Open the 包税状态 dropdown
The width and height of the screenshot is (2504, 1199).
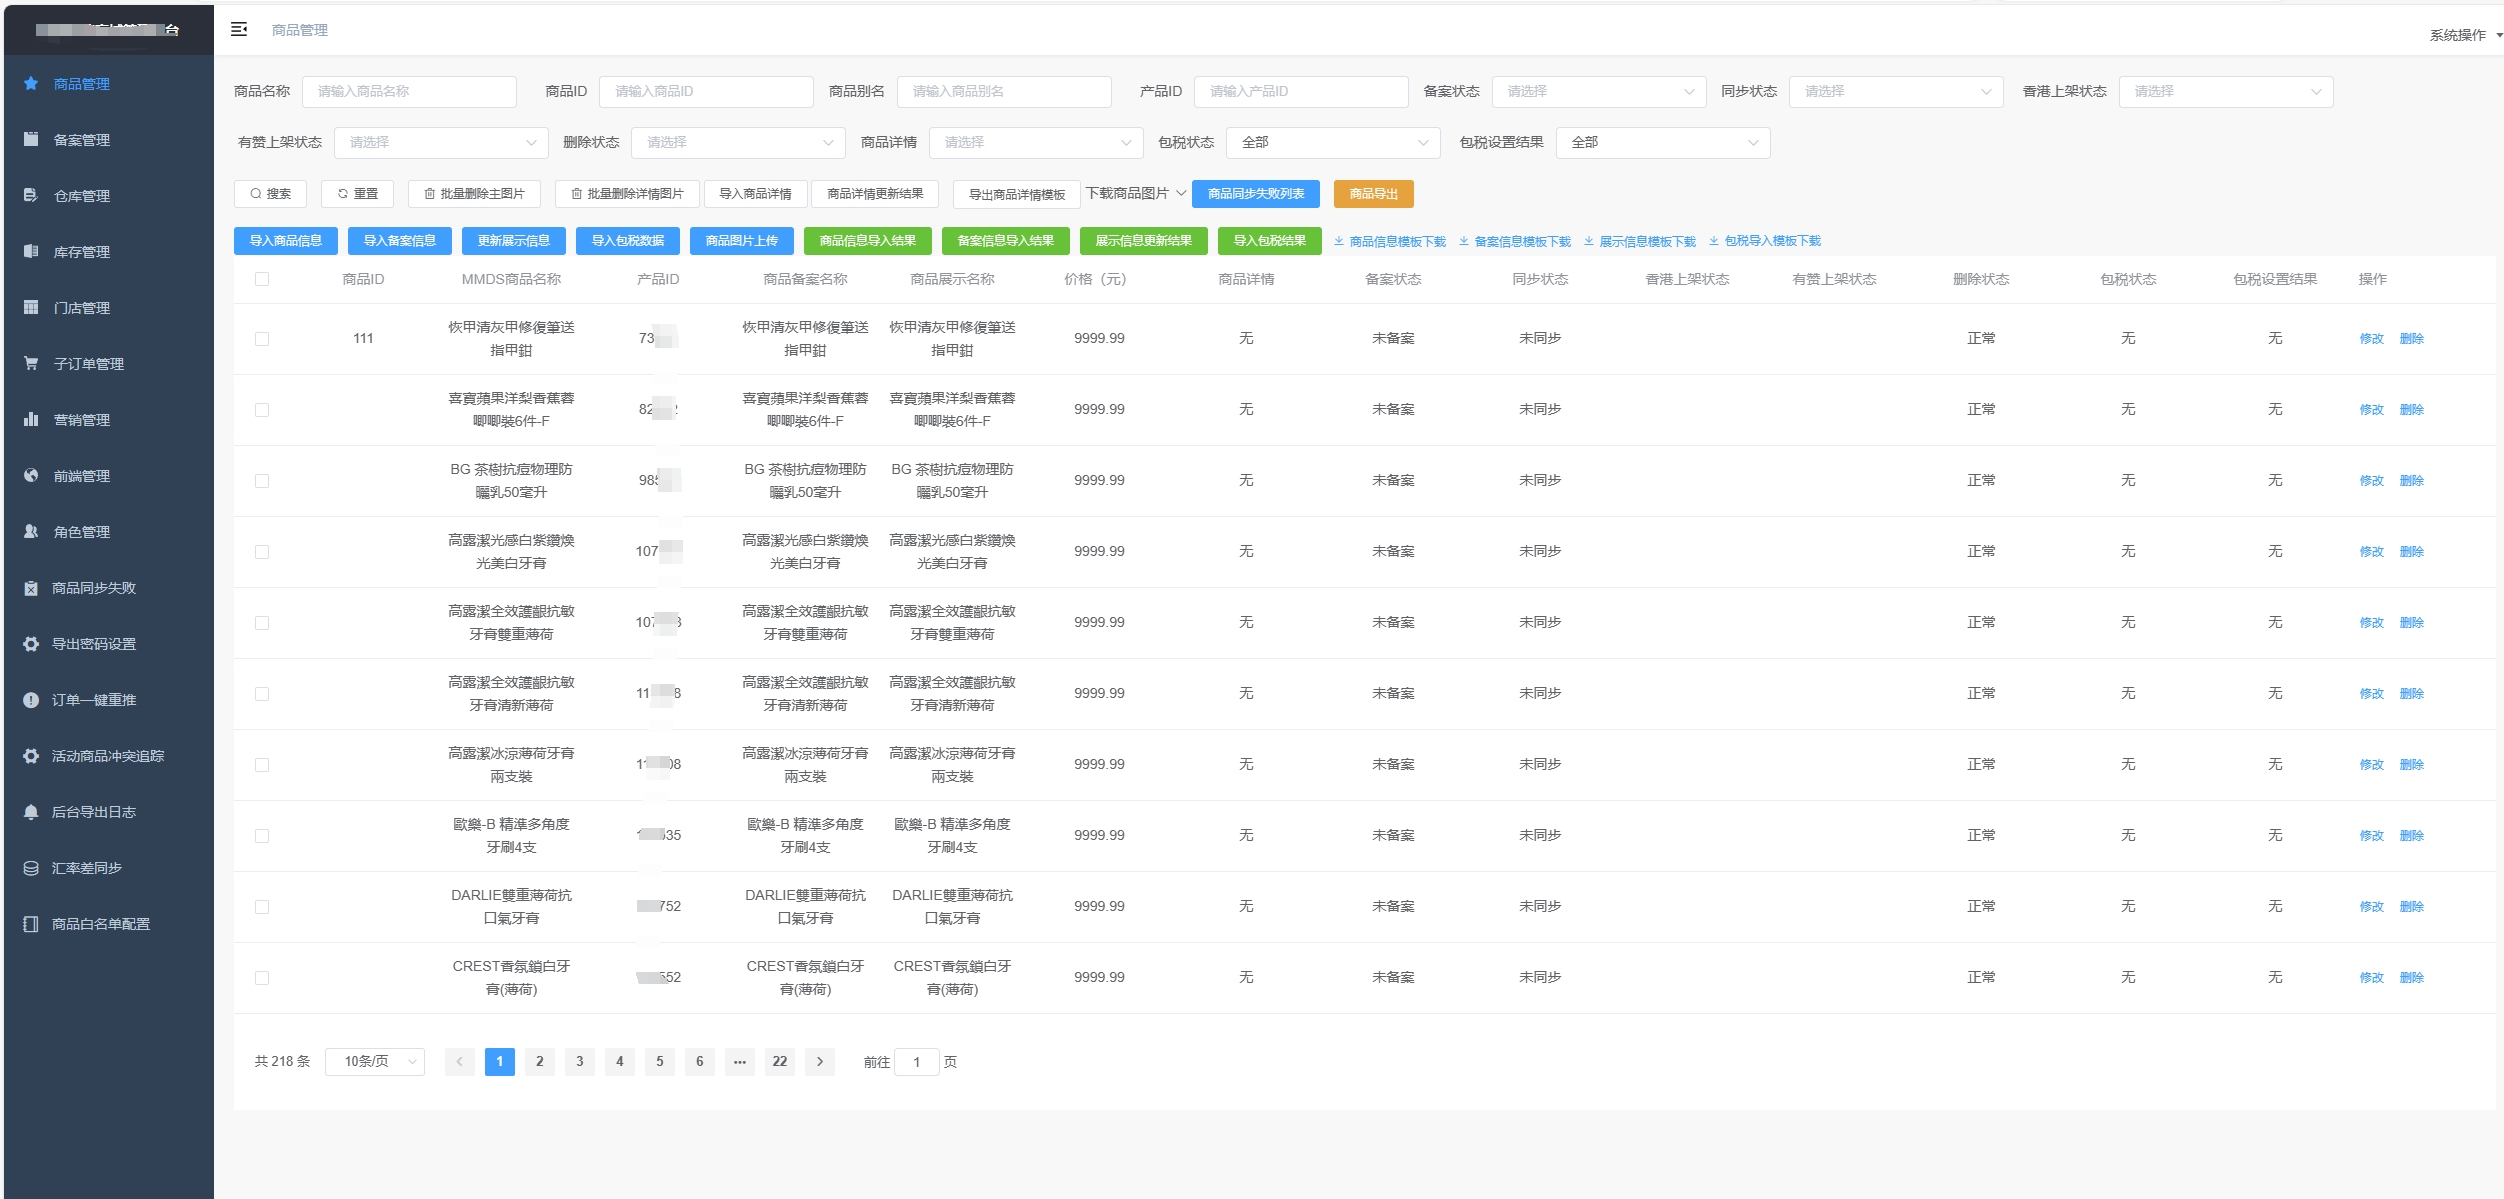point(1333,142)
